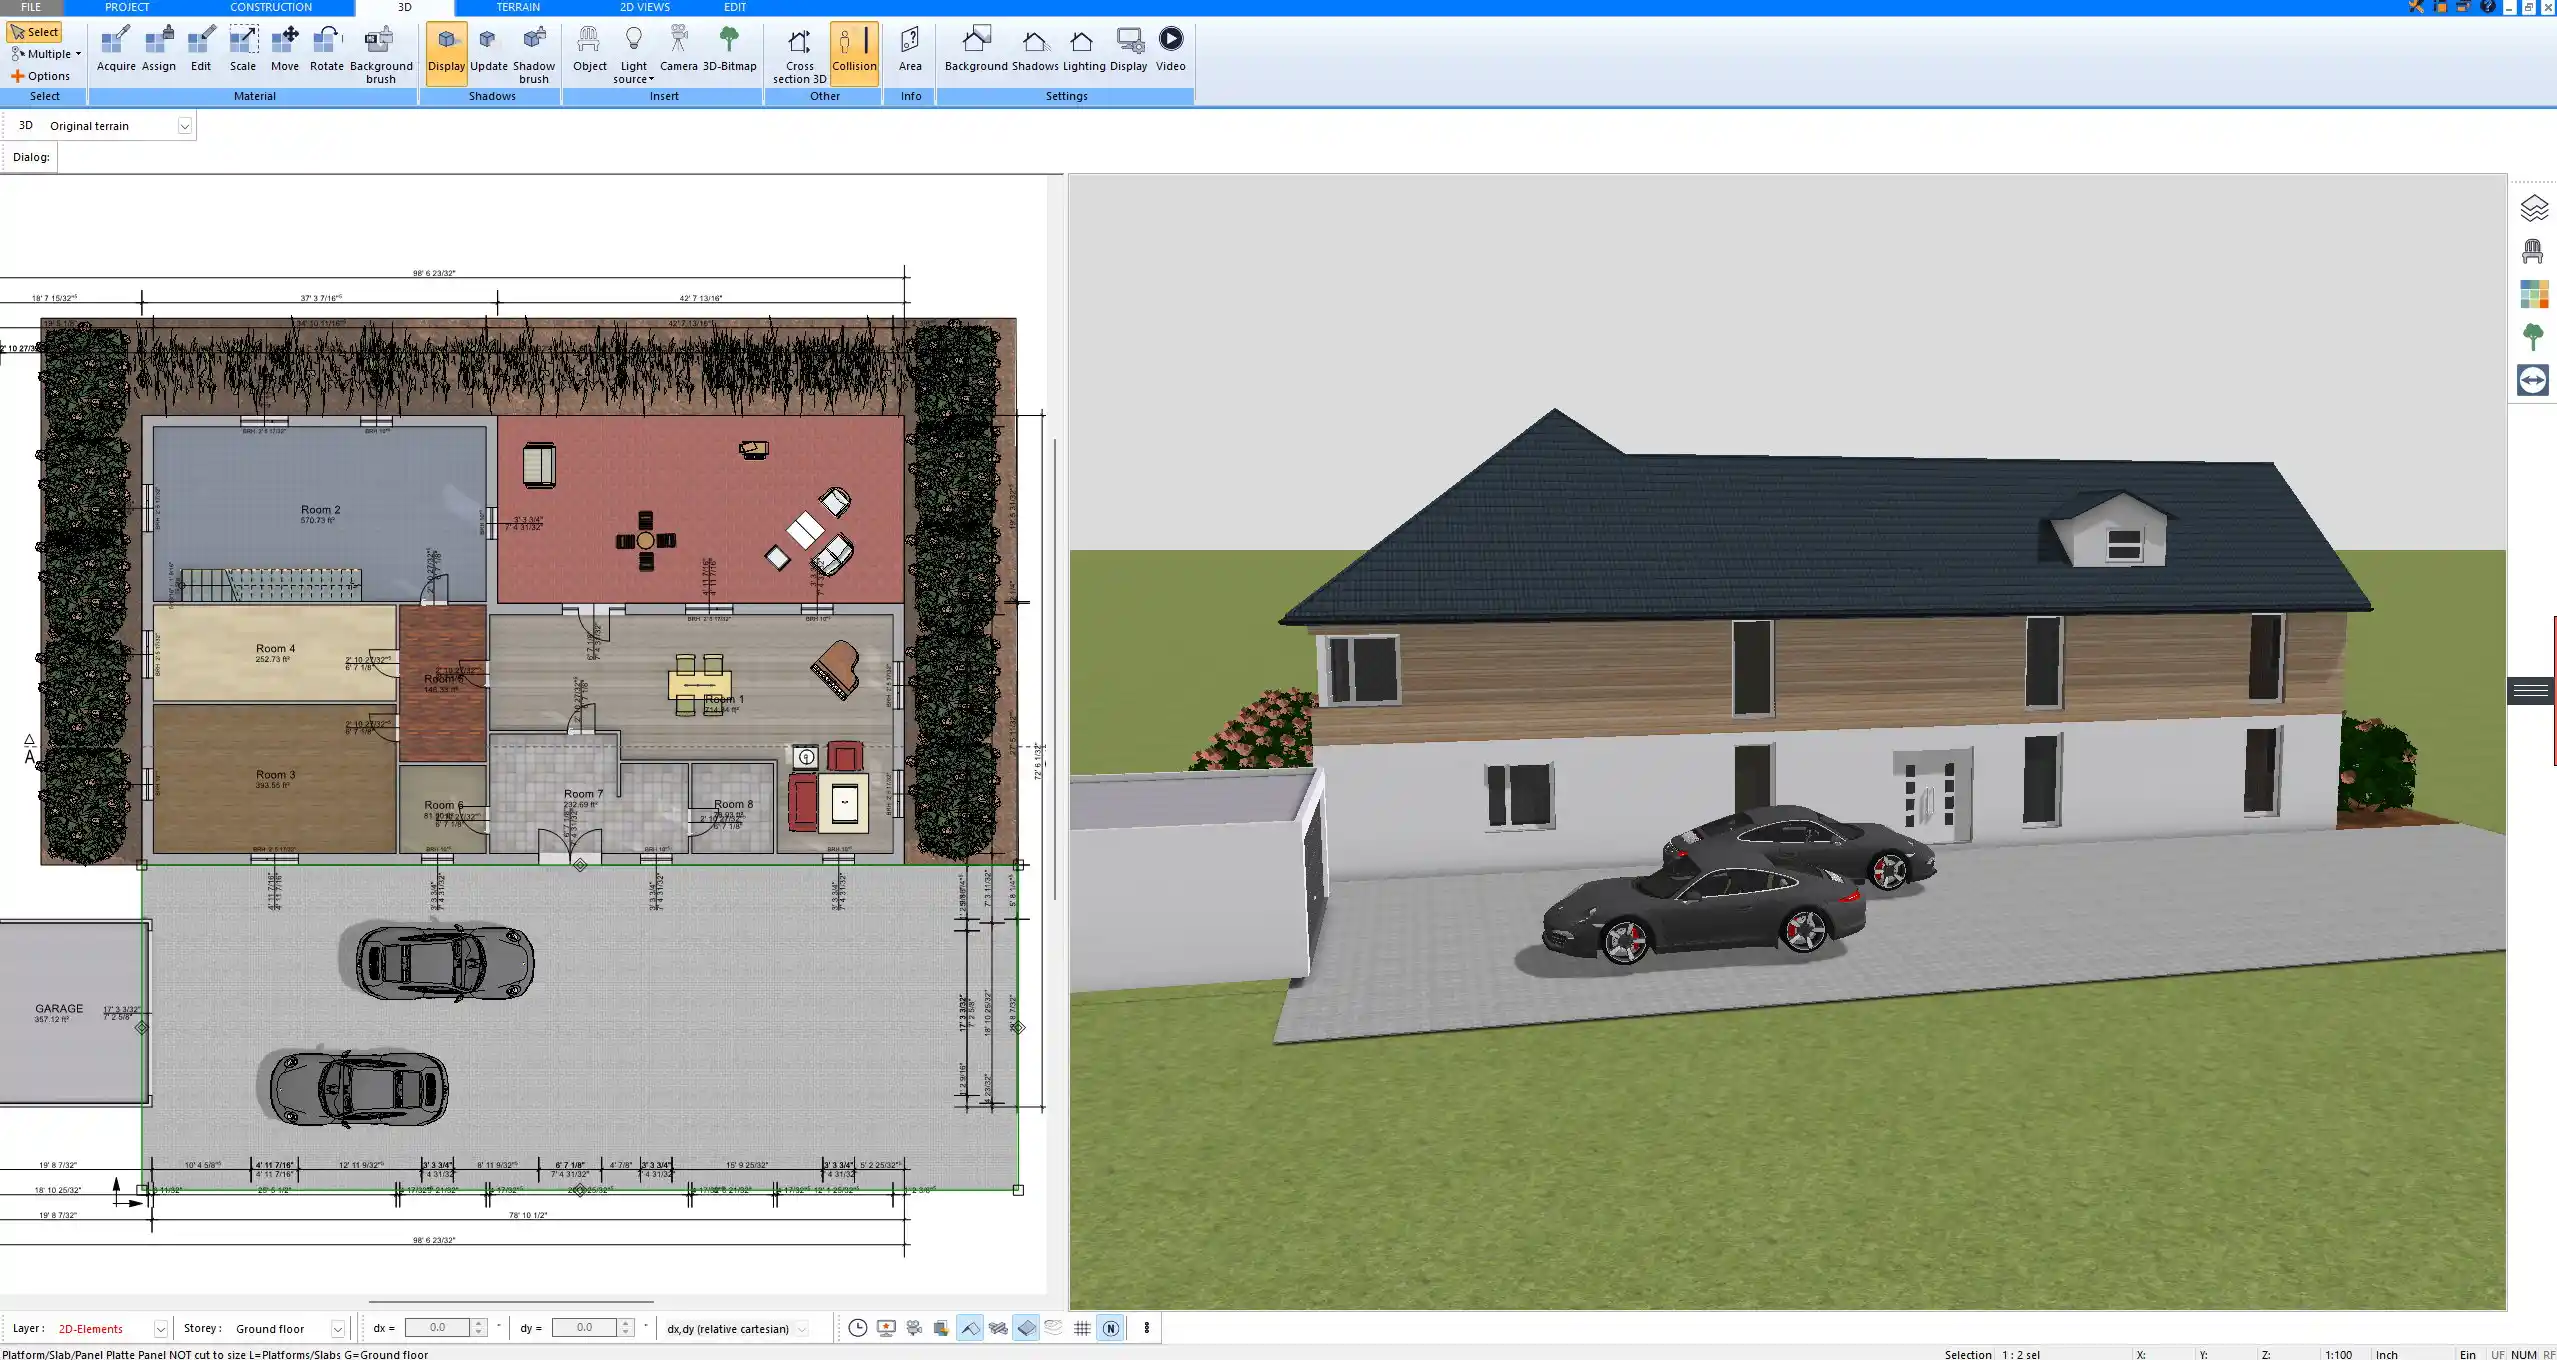
Task: Click the Update shadows icon
Action: pos(489,49)
